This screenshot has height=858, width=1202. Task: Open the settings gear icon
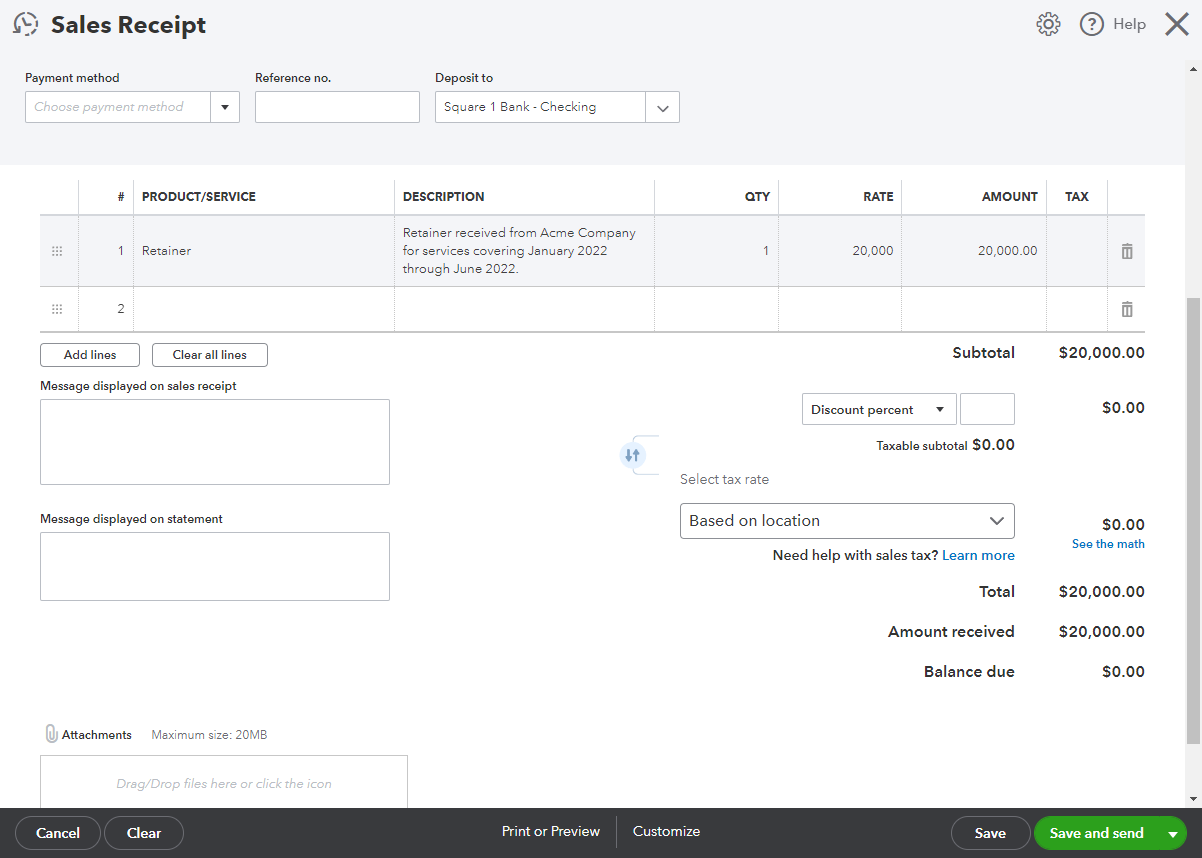pyautogui.click(x=1048, y=25)
